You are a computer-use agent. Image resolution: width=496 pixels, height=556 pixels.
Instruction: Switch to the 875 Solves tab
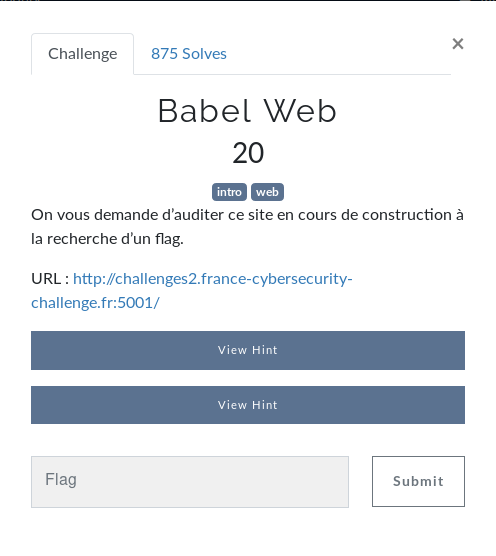(x=189, y=54)
